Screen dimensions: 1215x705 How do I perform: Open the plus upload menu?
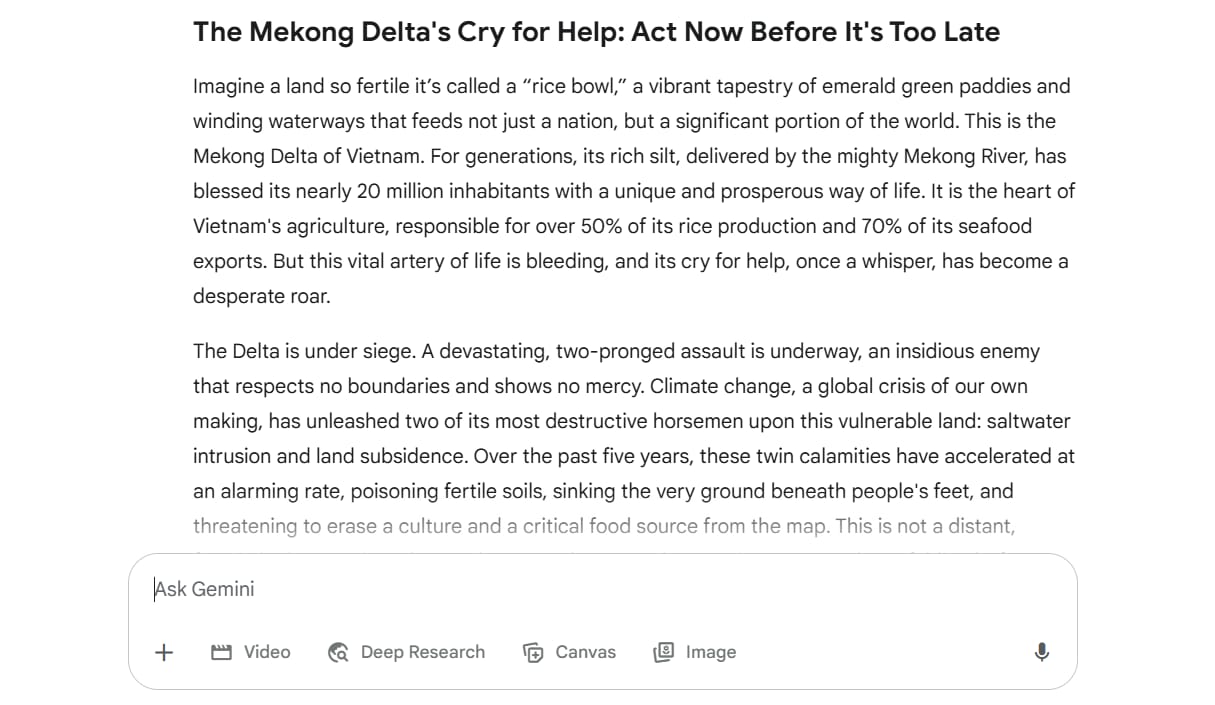(x=164, y=652)
